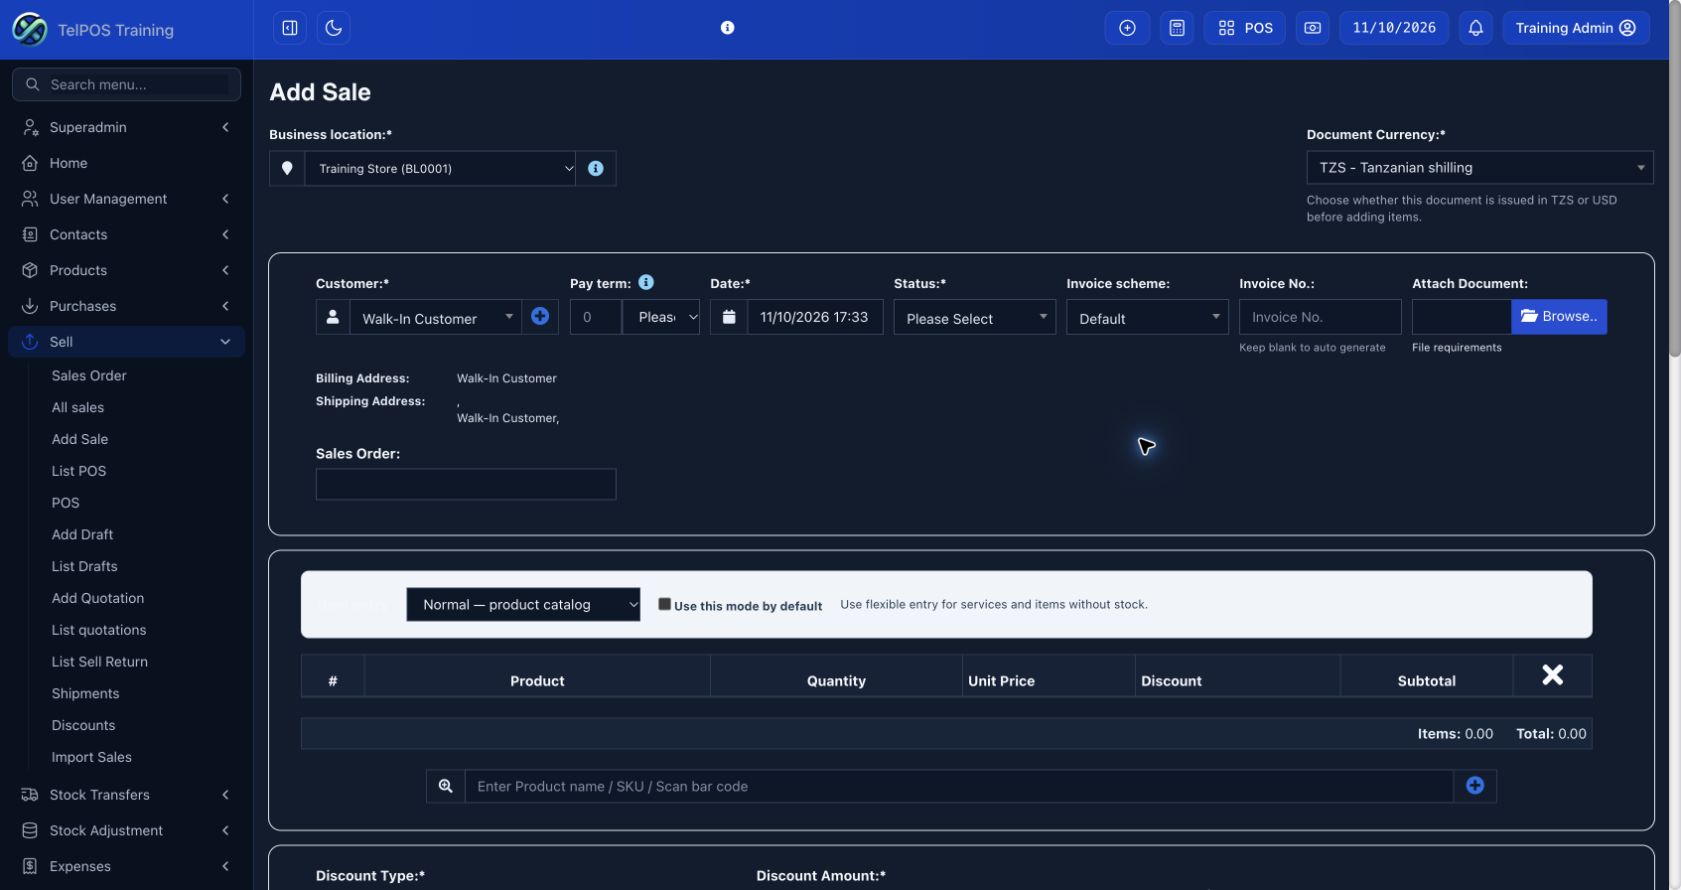Open the Document Currency dropdown

[x=1480, y=168]
